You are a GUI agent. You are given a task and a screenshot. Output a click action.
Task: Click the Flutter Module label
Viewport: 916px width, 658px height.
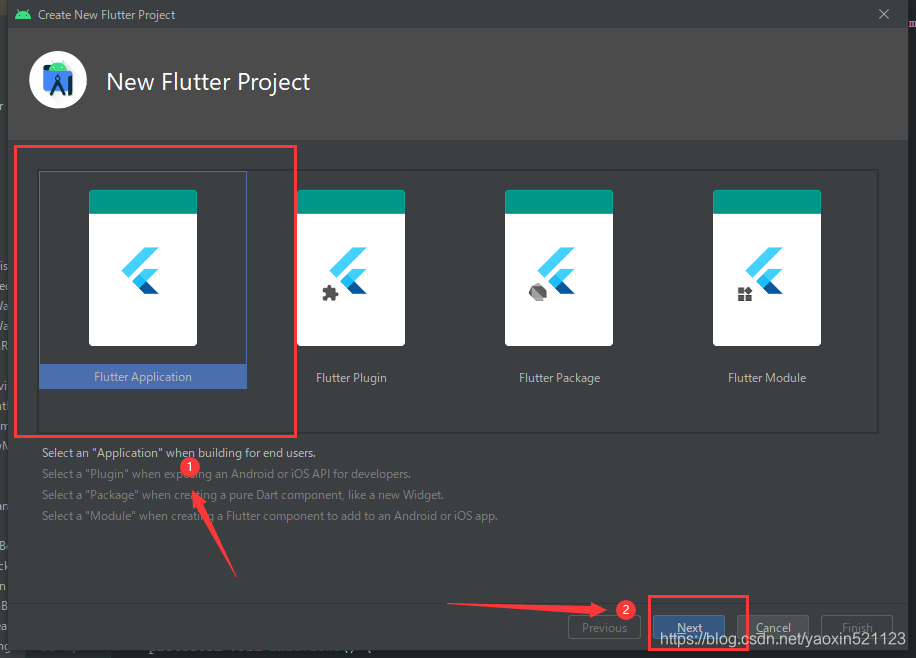click(x=767, y=378)
